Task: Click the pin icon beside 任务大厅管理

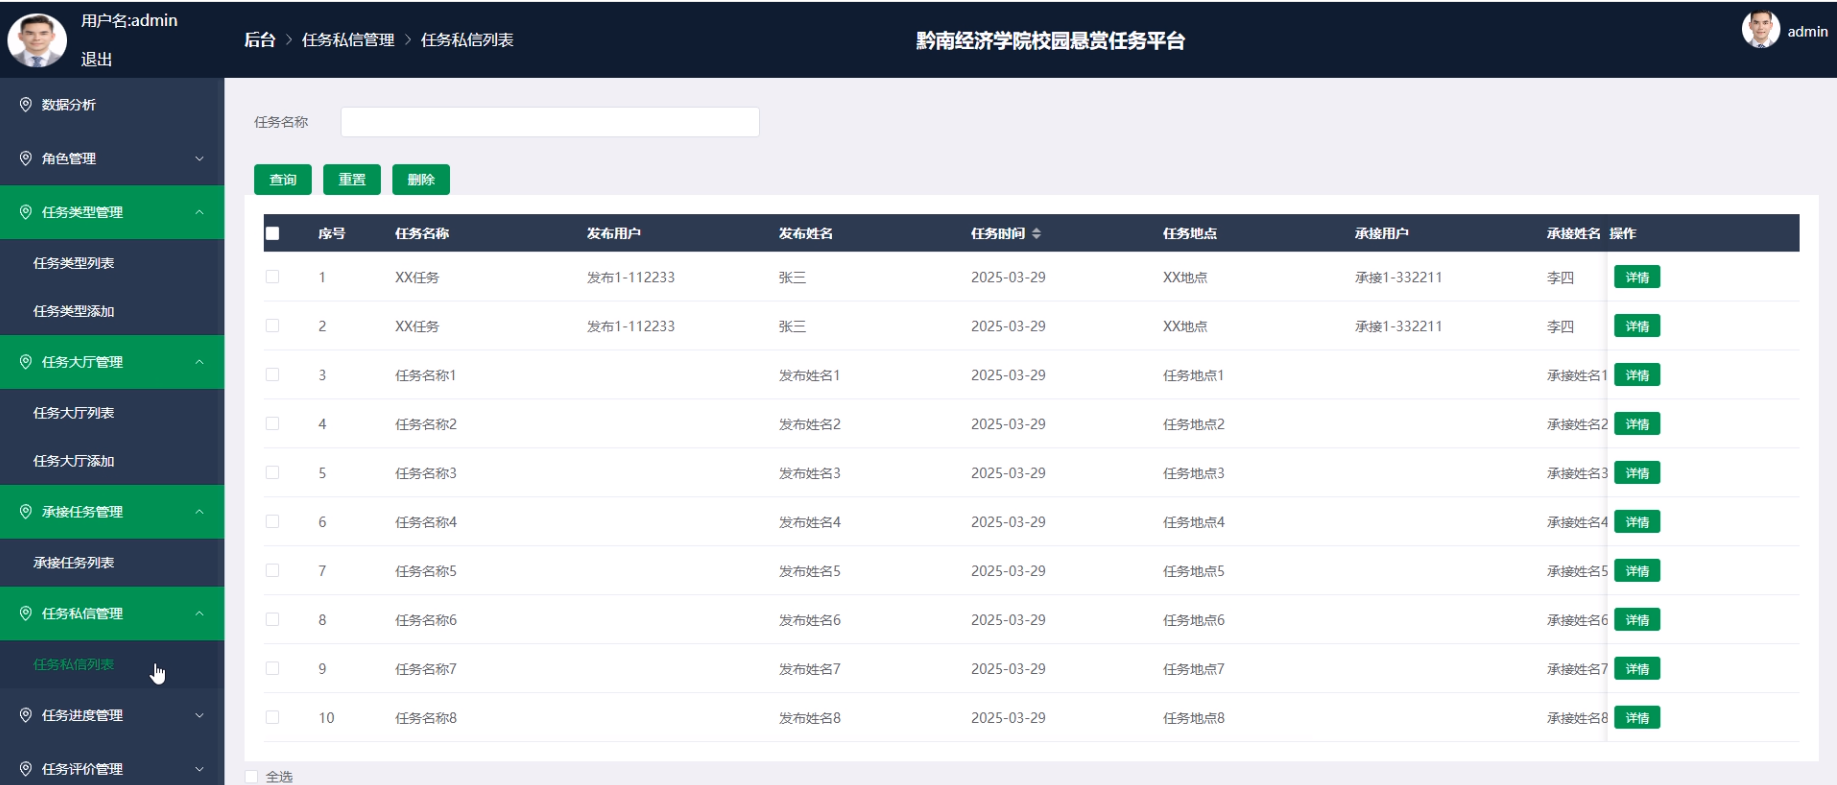Action: [x=26, y=362]
